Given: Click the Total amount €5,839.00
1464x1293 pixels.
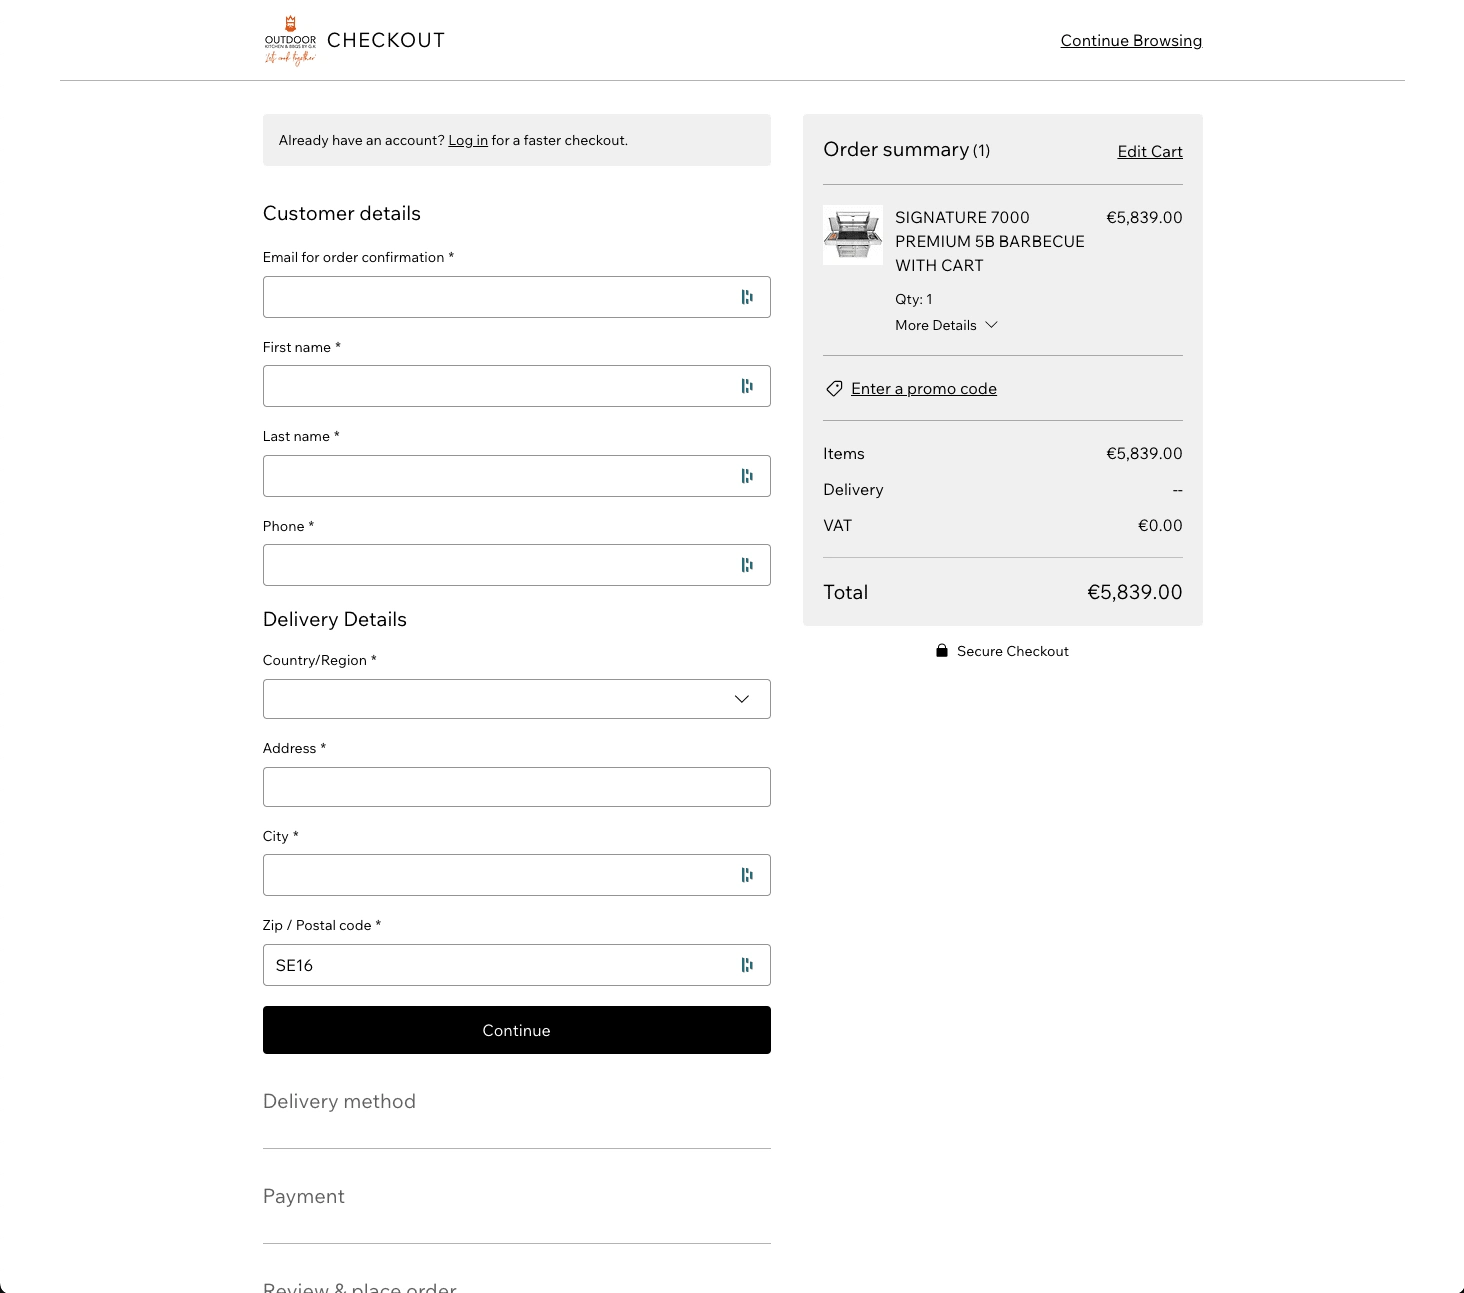Looking at the screenshot, I should pyautogui.click(x=1134, y=592).
